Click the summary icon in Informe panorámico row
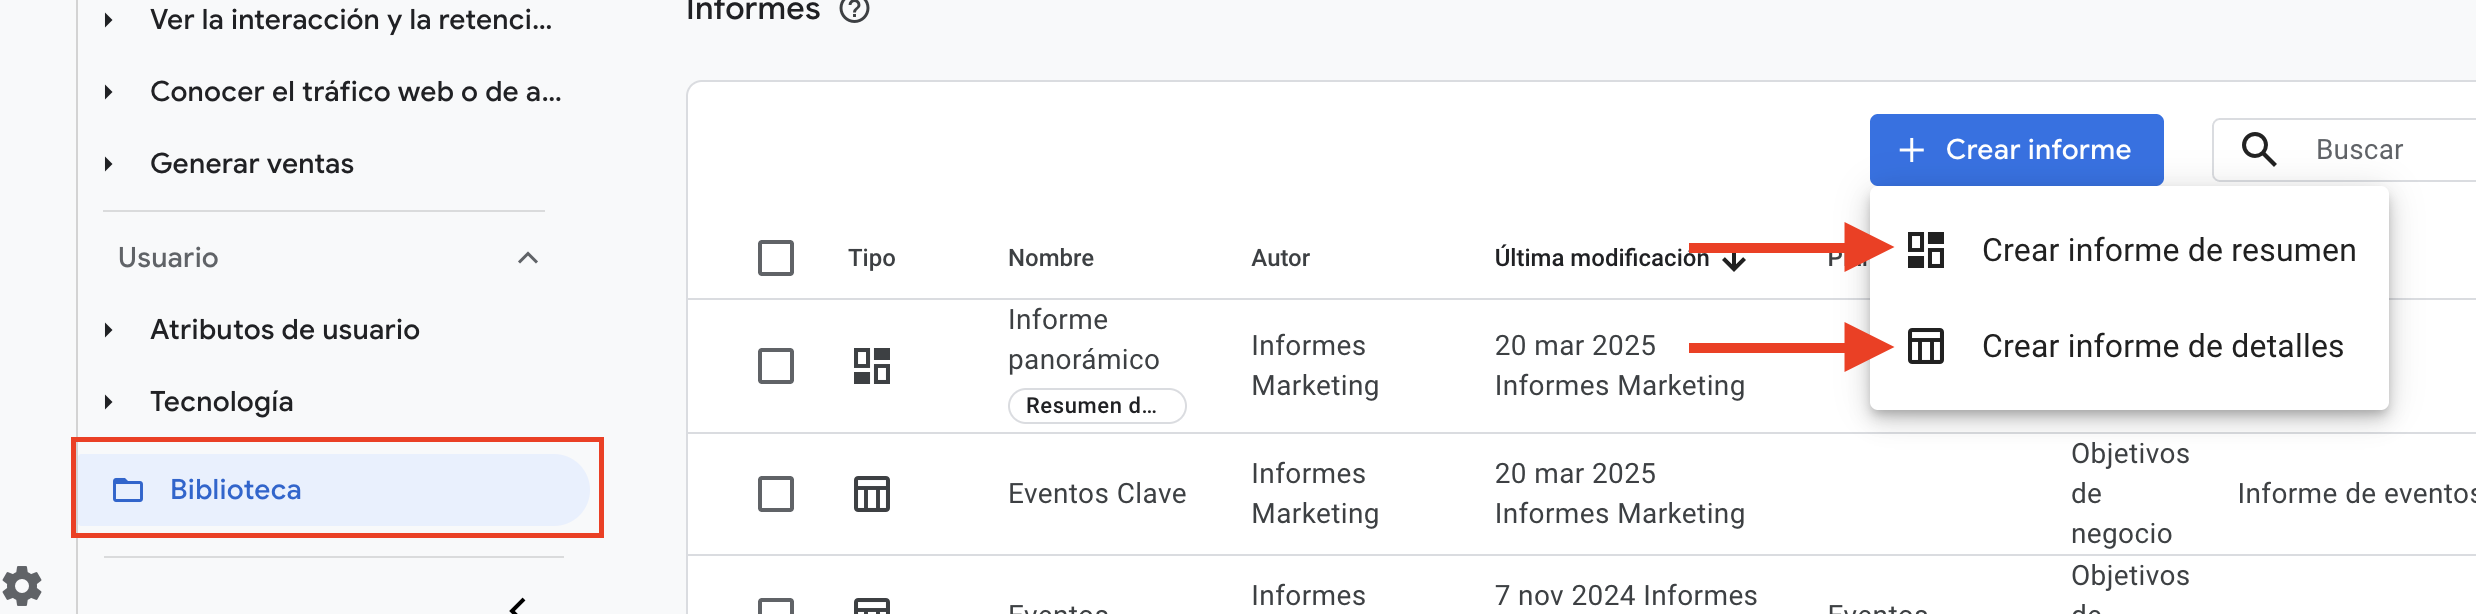2476x614 pixels. (x=871, y=366)
